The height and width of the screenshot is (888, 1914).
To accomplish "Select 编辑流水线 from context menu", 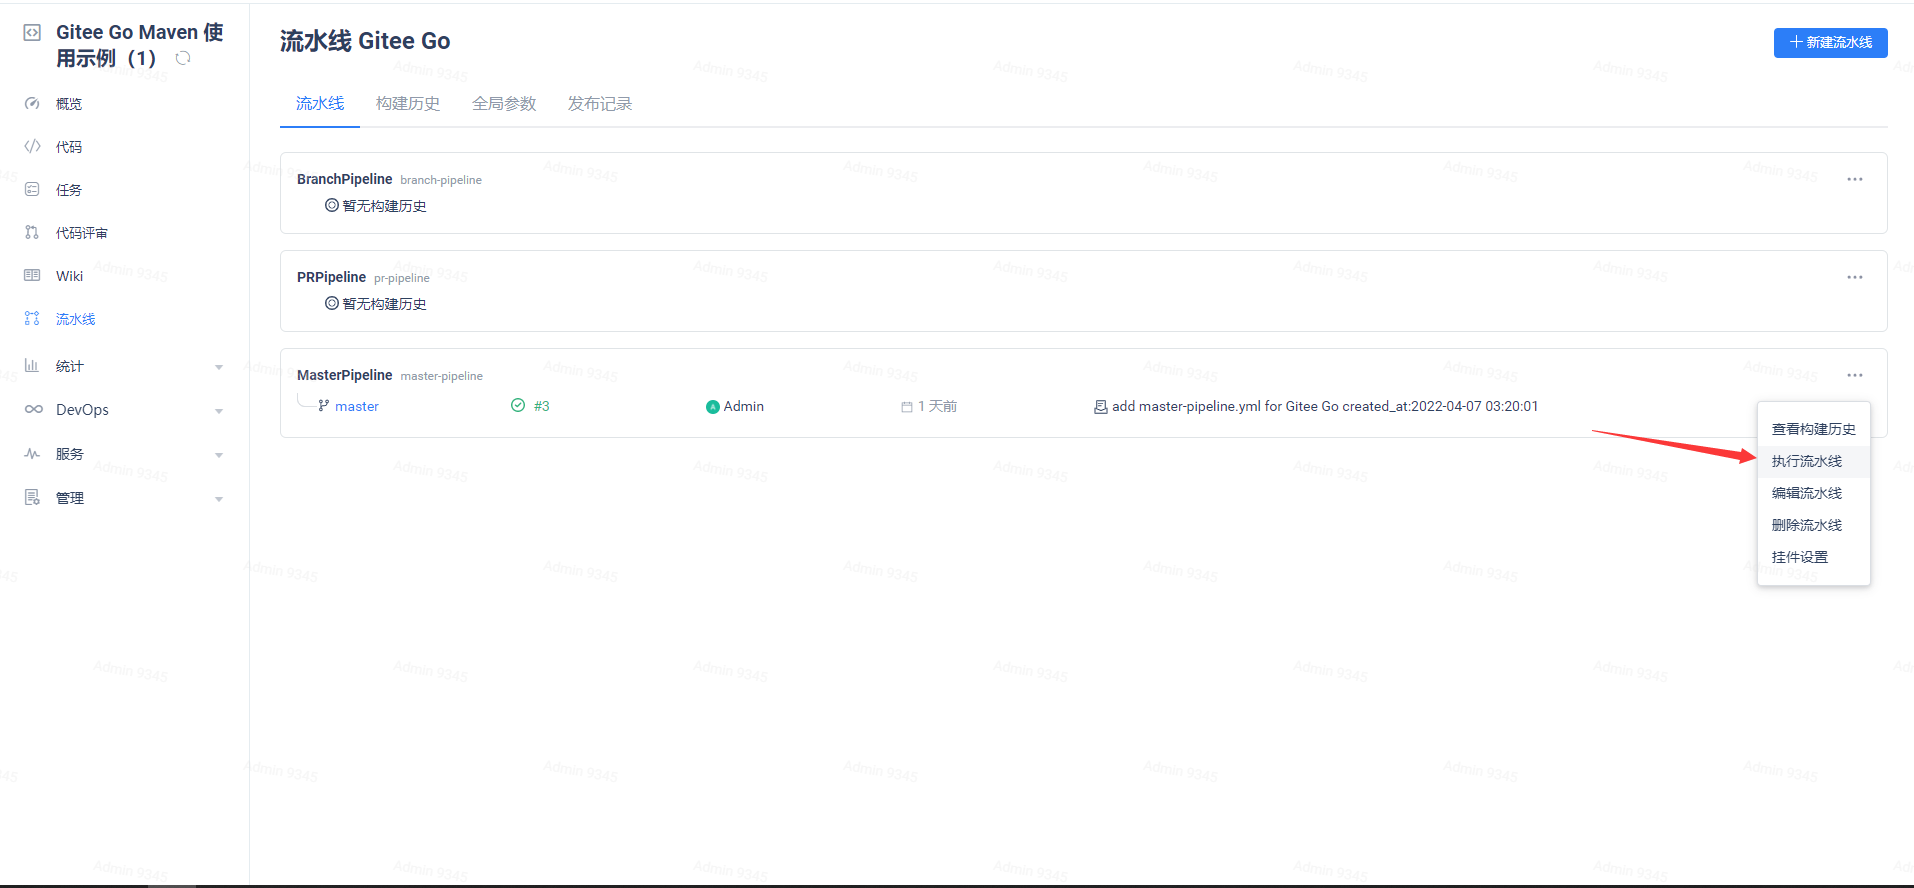I will (x=1814, y=493).
